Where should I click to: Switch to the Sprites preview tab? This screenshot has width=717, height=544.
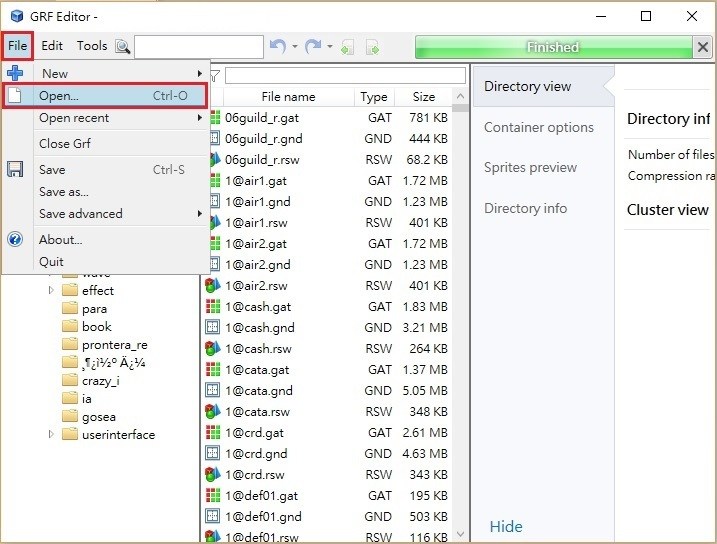[x=530, y=167]
